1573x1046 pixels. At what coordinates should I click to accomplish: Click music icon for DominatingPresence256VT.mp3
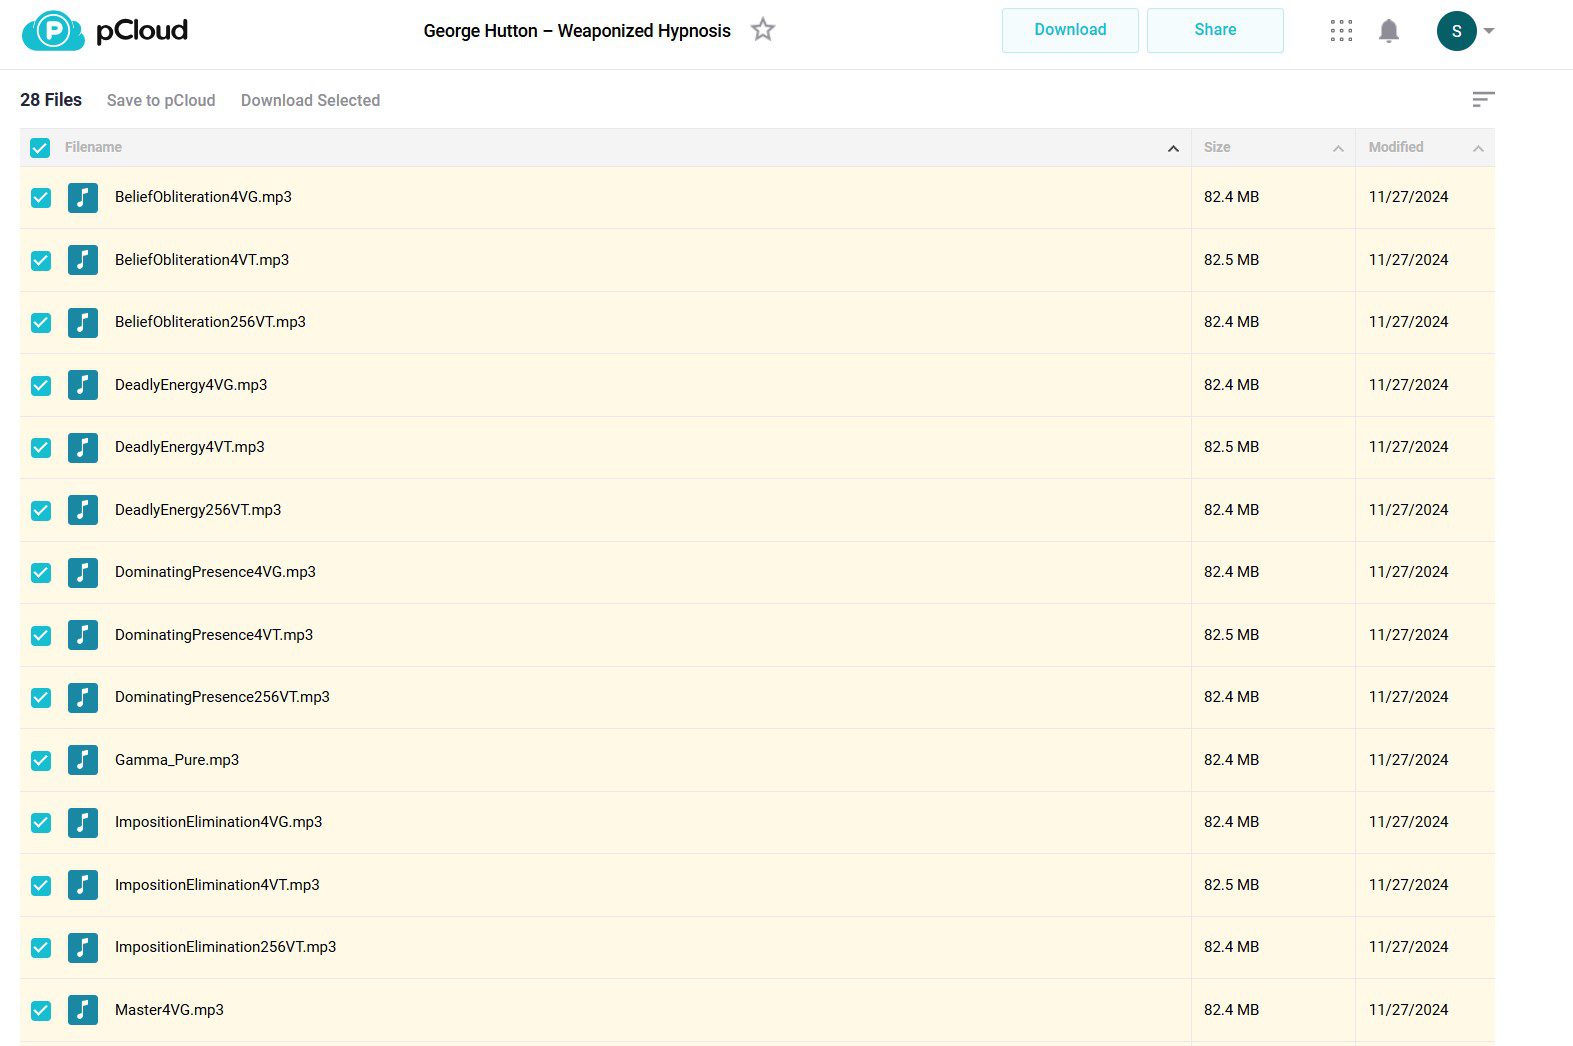pyautogui.click(x=83, y=697)
